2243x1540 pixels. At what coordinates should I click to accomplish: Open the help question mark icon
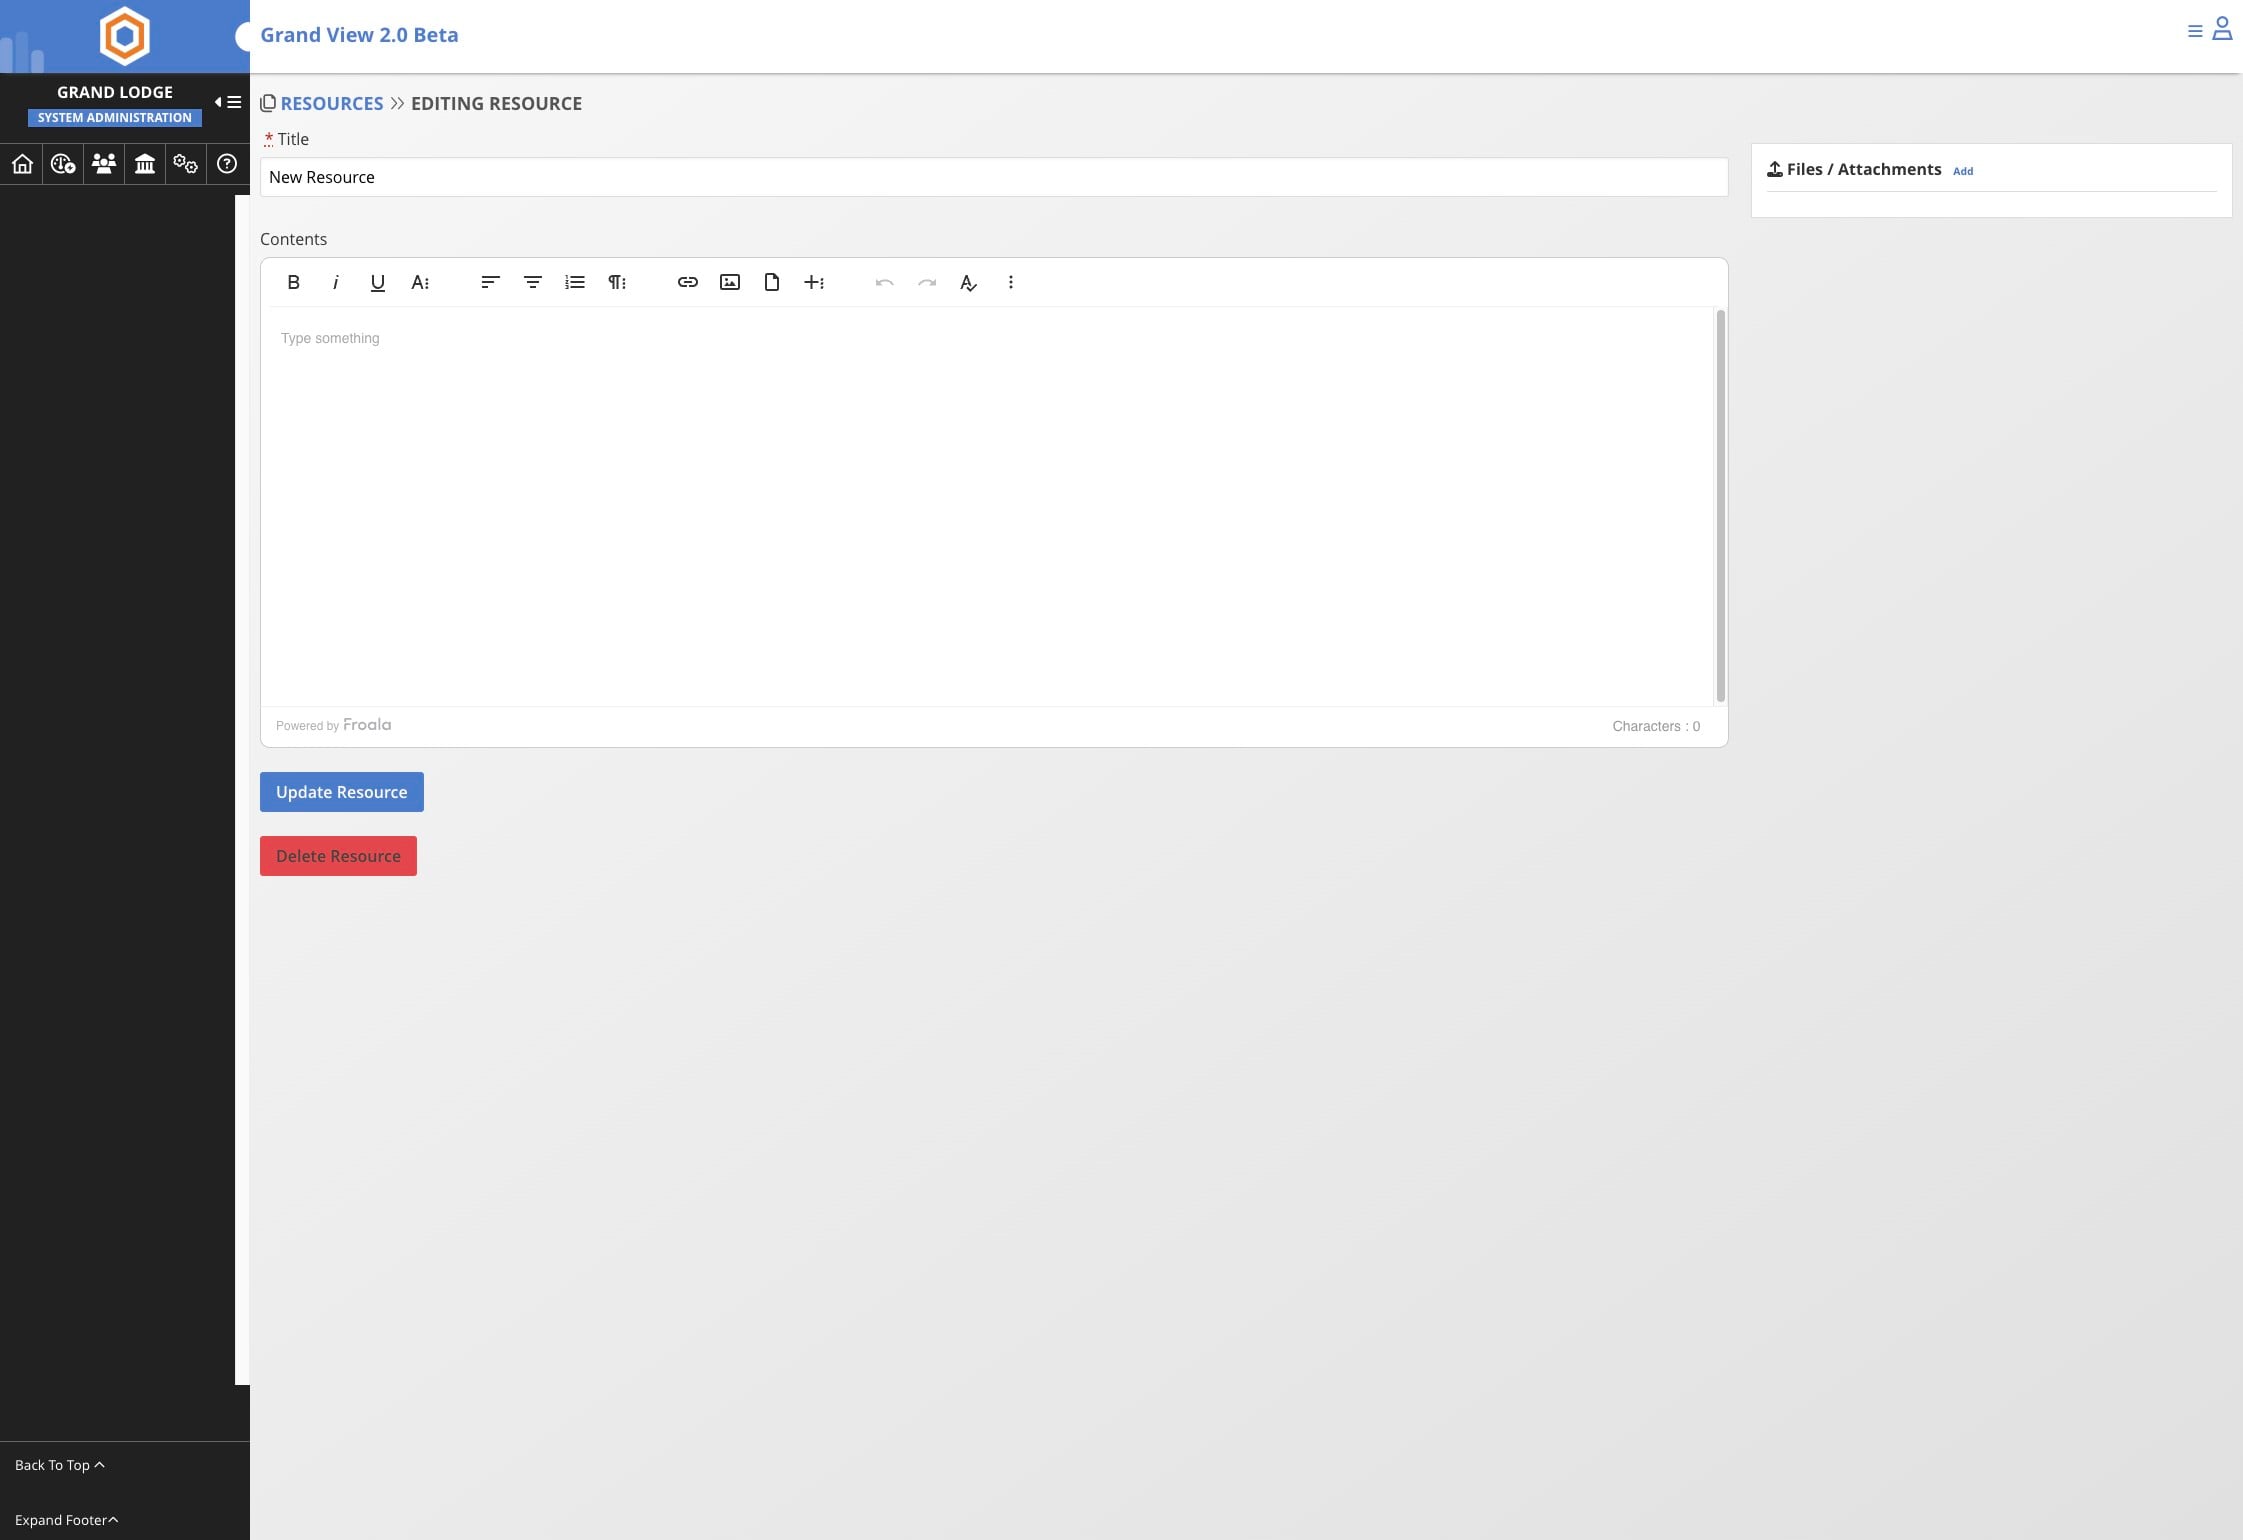click(227, 163)
